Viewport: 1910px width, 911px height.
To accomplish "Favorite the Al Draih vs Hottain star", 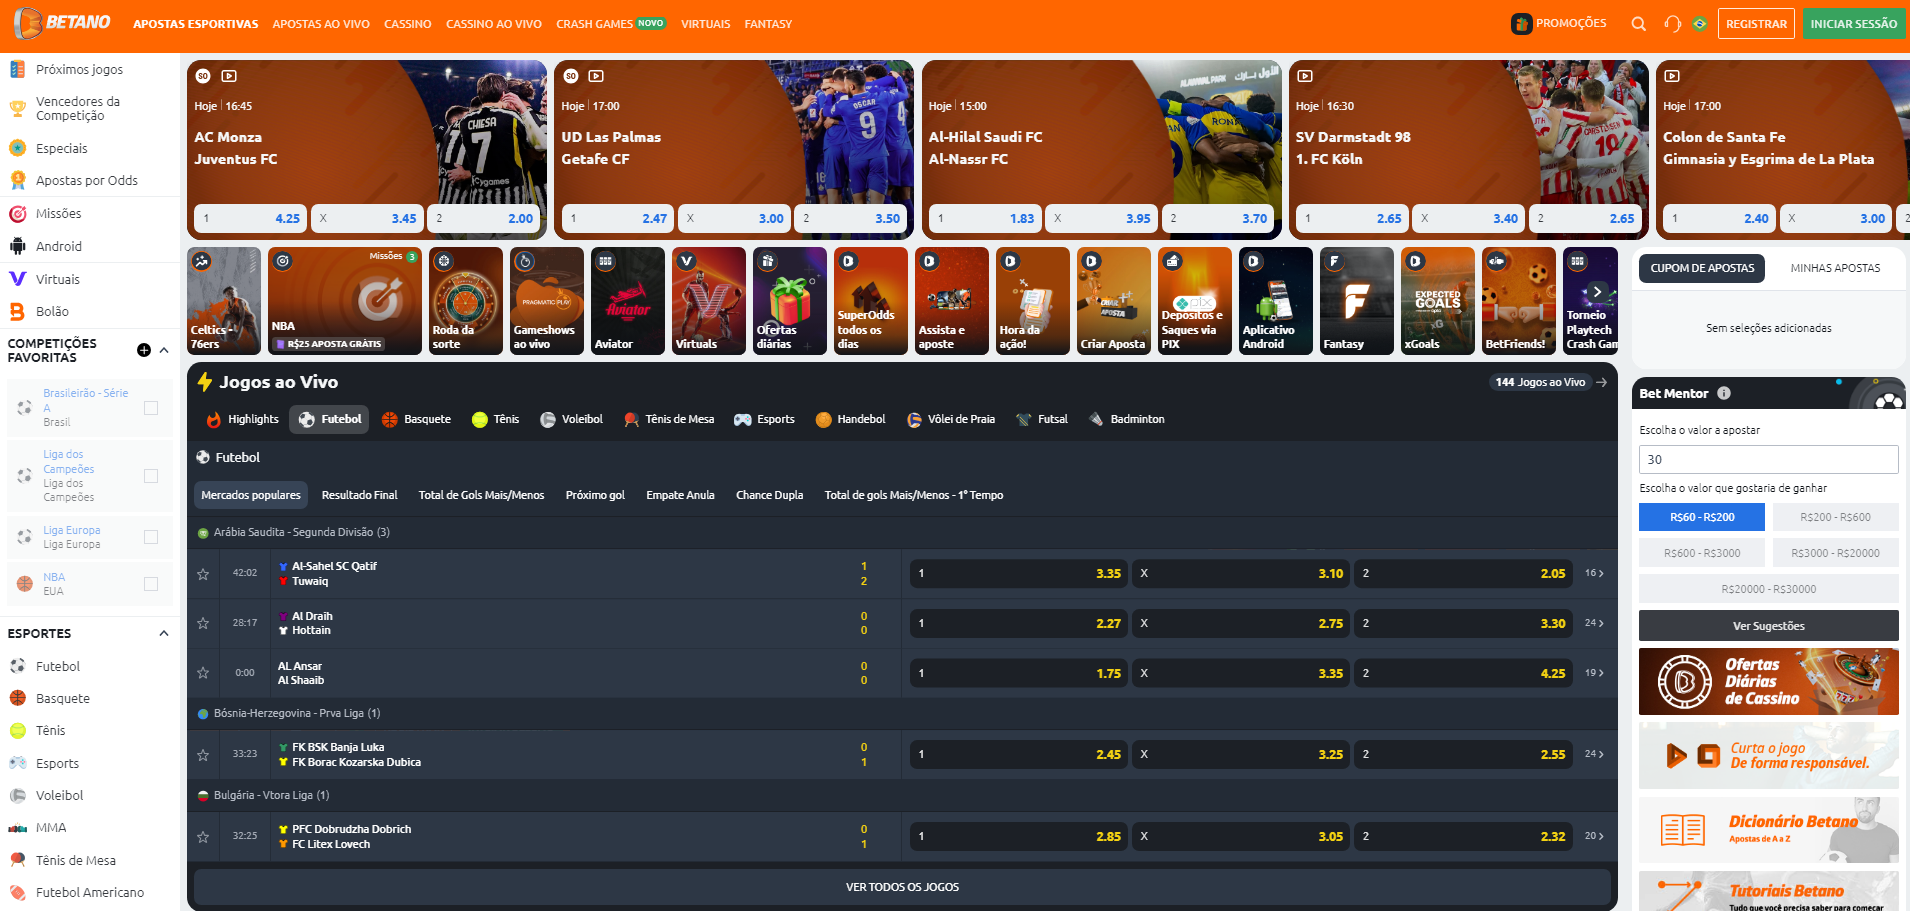I will tap(203, 623).
